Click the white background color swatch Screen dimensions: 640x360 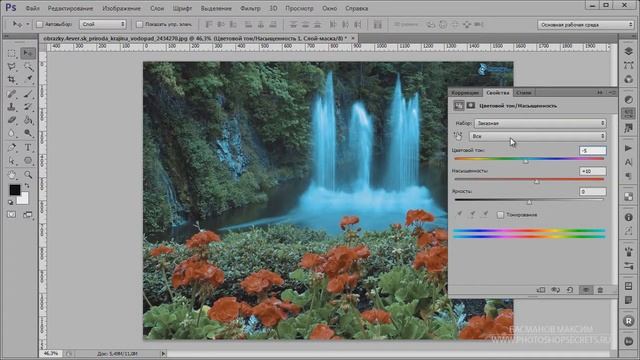(24, 199)
